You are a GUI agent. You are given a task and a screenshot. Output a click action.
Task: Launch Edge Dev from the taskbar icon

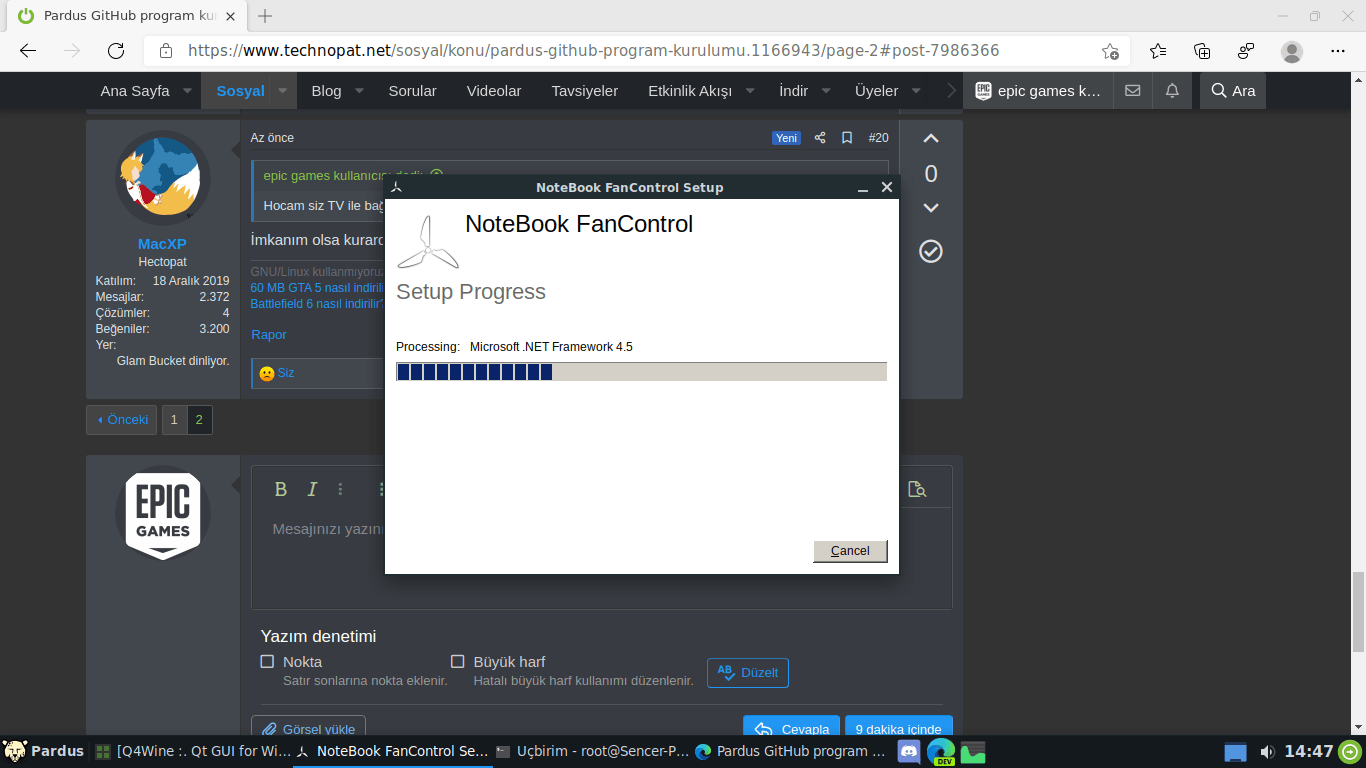[941, 752]
